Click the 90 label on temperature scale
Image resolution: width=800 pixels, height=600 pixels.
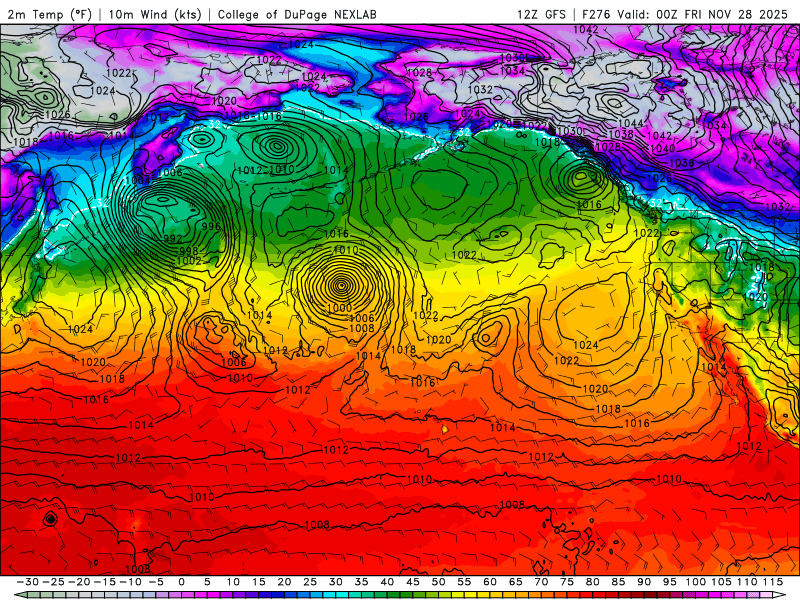[644, 582]
